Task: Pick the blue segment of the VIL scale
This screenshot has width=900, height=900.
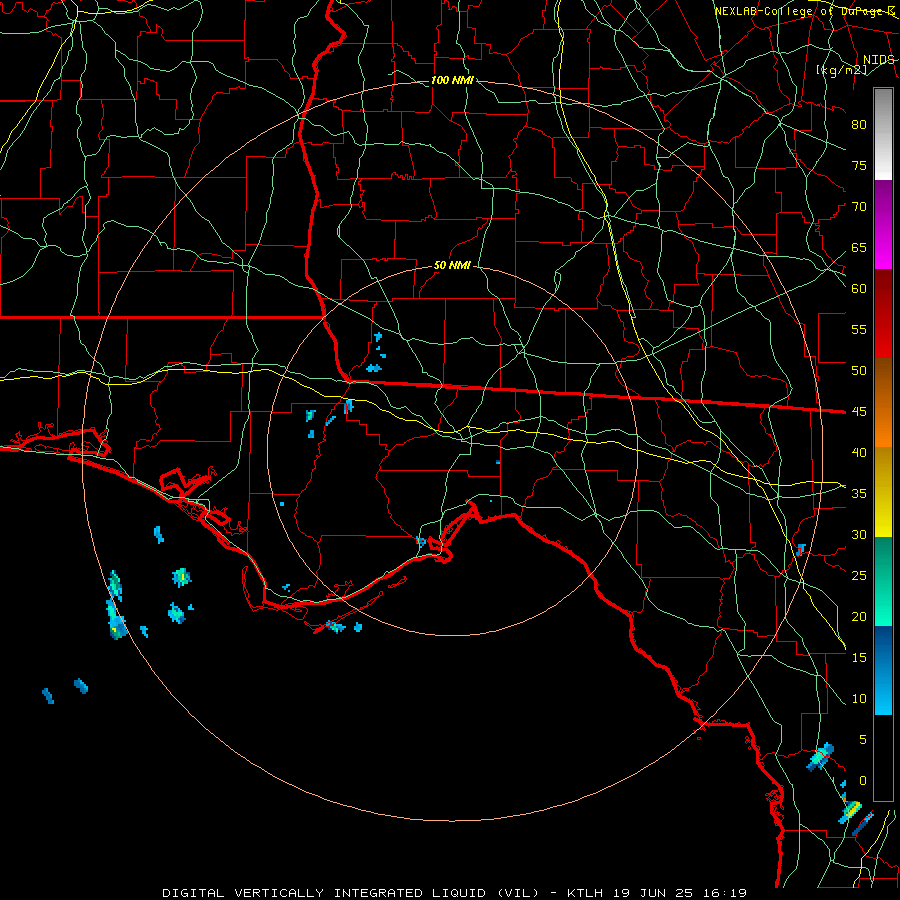Action: point(883,670)
